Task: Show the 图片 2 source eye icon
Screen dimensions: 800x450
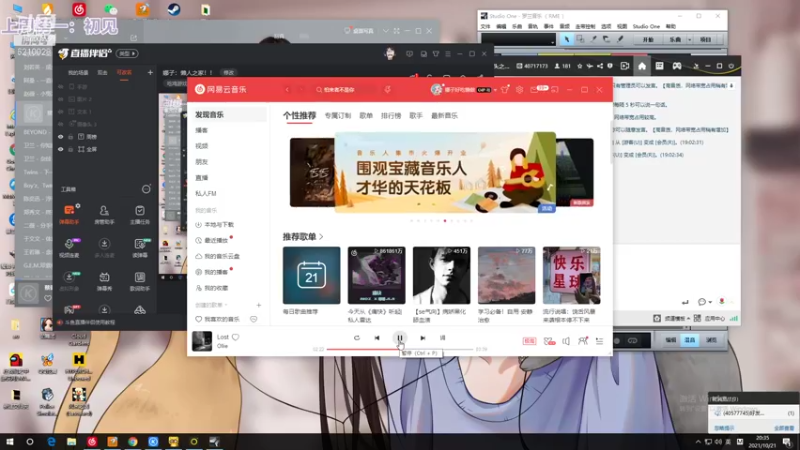Action: pyautogui.click(x=61, y=99)
